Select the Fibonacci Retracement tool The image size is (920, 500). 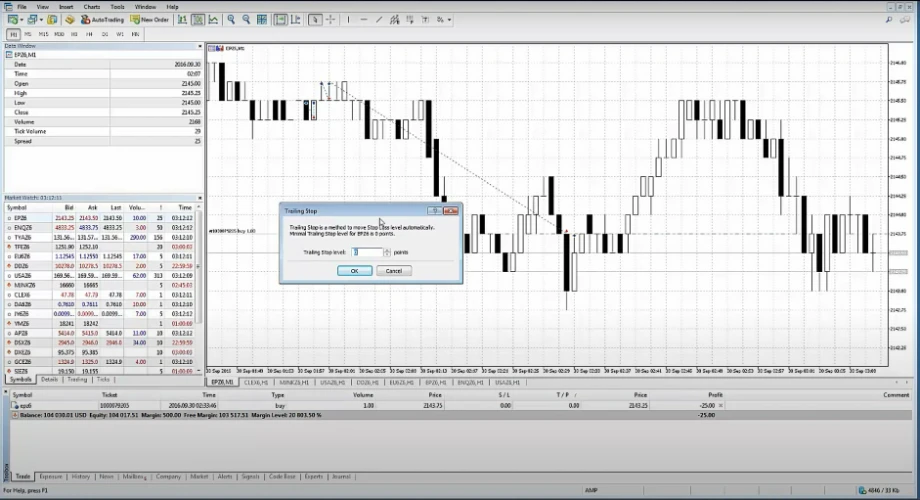tap(410, 19)
